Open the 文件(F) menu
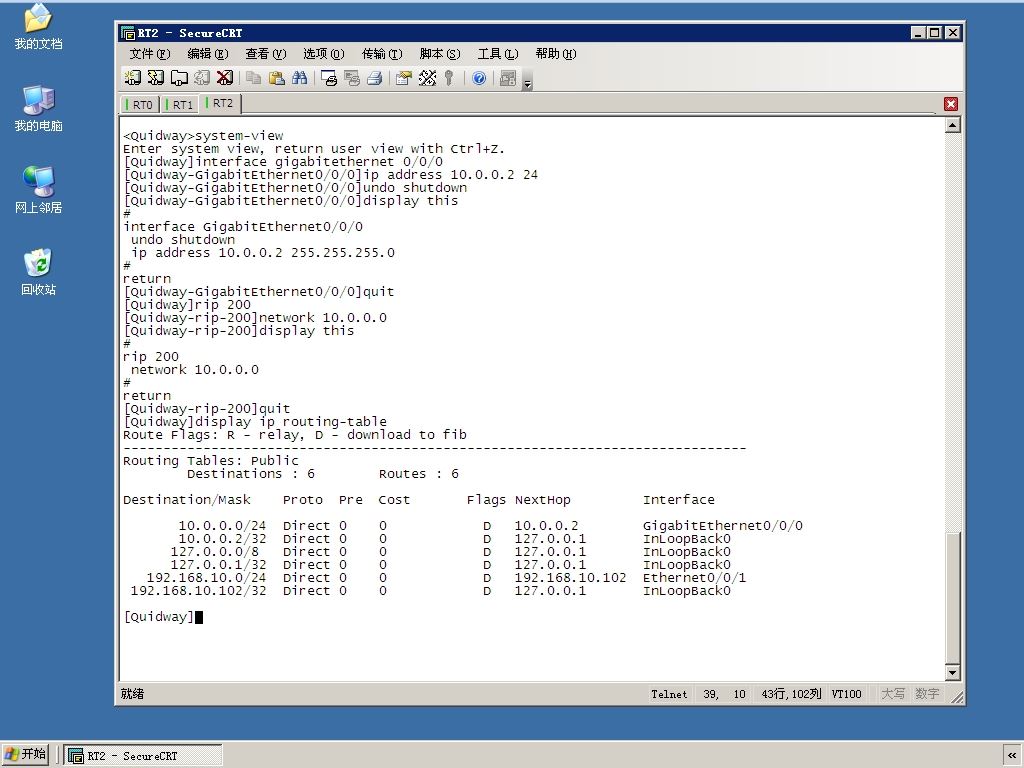 click(150, 54)
